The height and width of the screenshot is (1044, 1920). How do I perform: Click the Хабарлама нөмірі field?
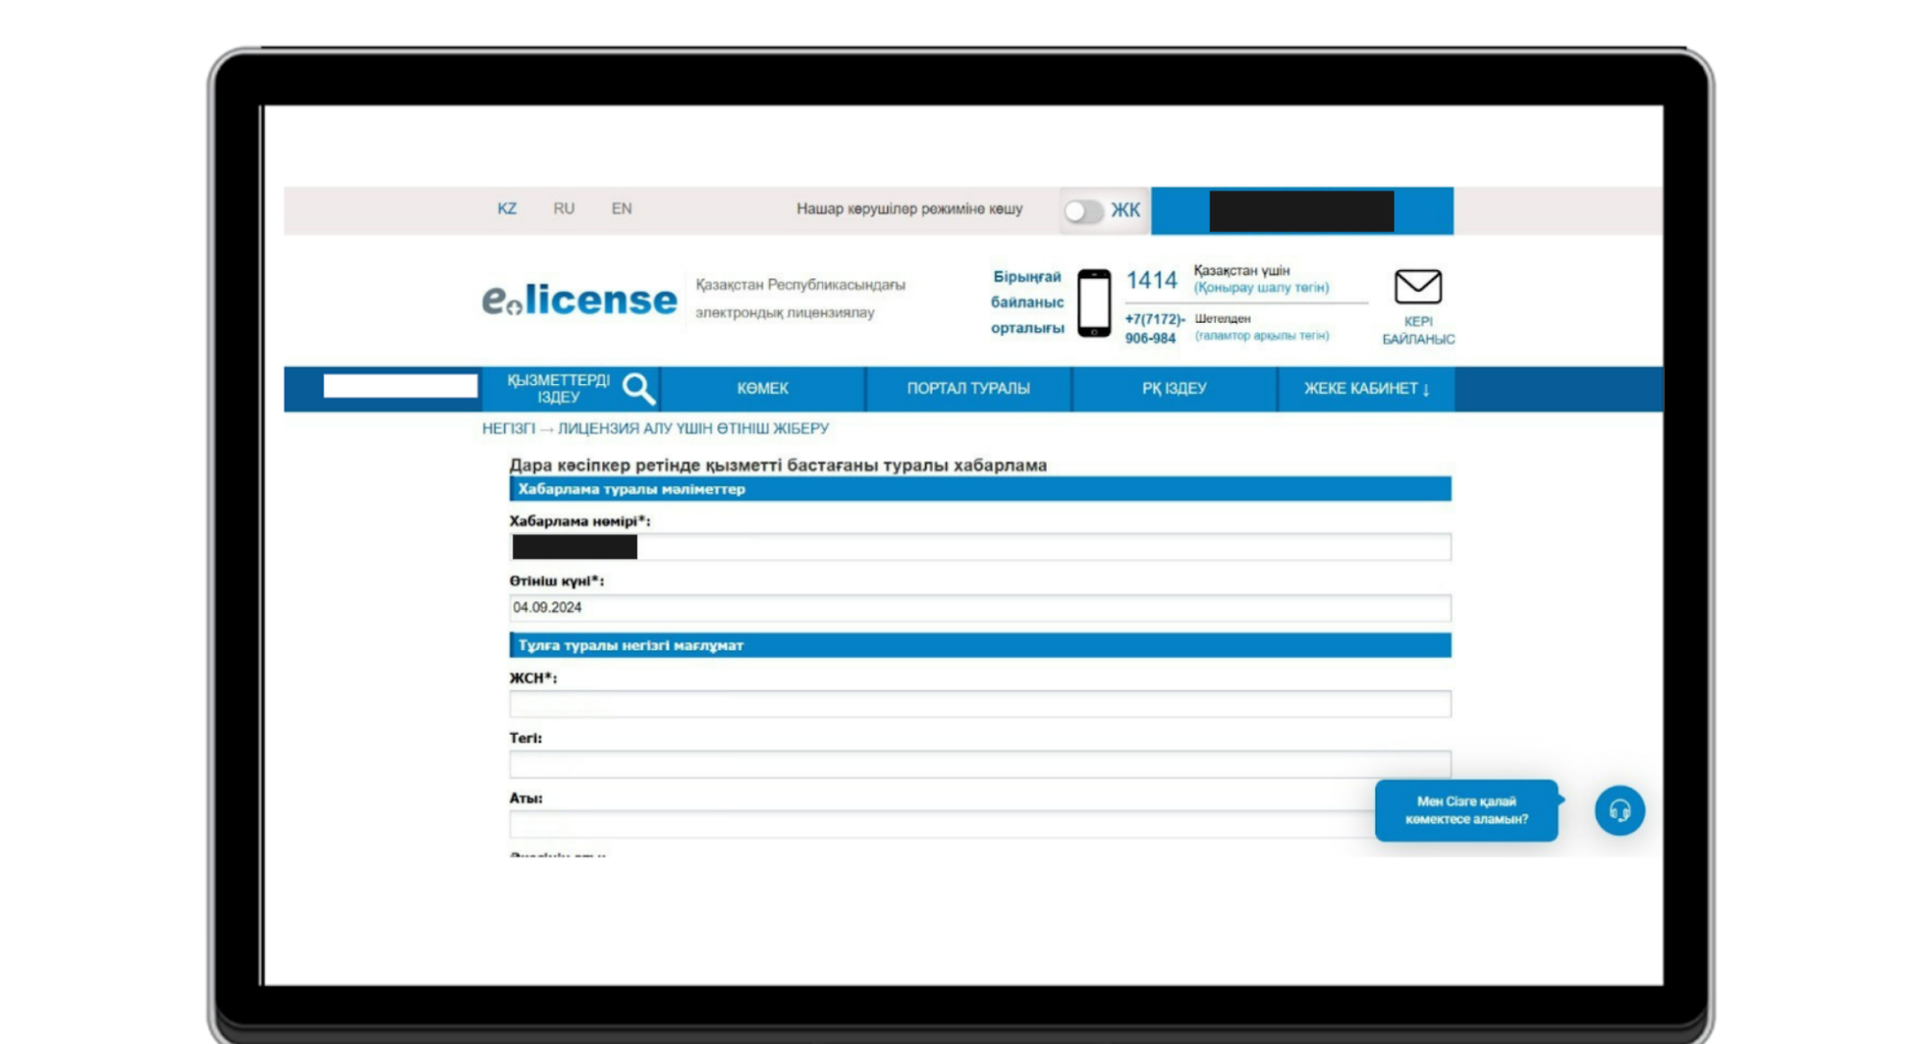point(980,547)
